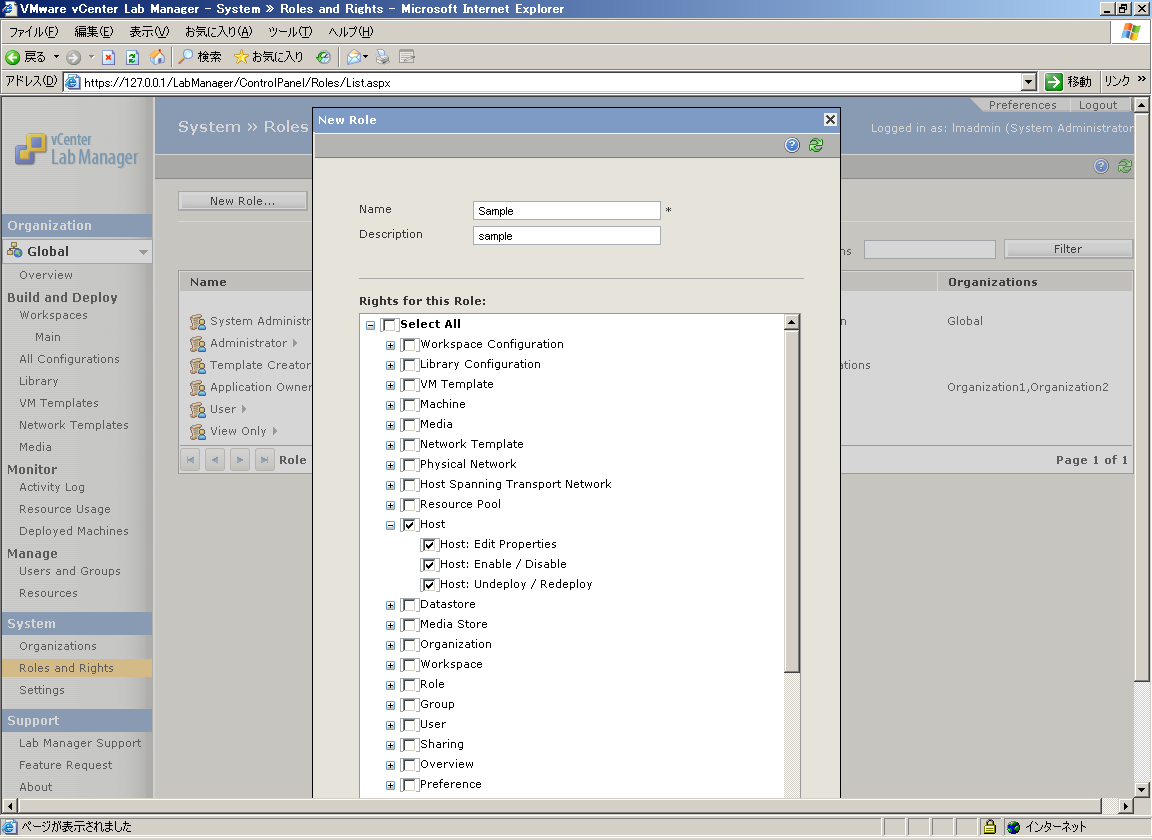Uncheck Host: Undeploy / Redeploy checkbox
Image resolution: width=1152 pixels, height=840 pixels.
click(429, 585)
